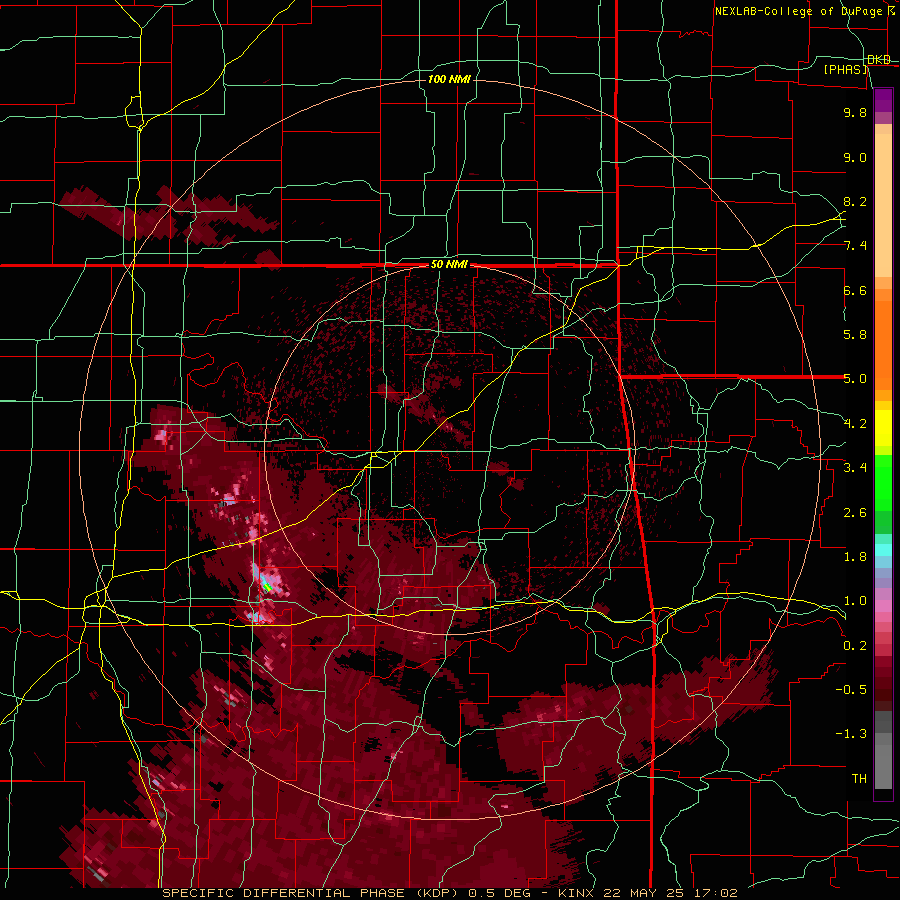Select the 6.6 value on the color scale
Screen dimensions: 900x900
855,290
